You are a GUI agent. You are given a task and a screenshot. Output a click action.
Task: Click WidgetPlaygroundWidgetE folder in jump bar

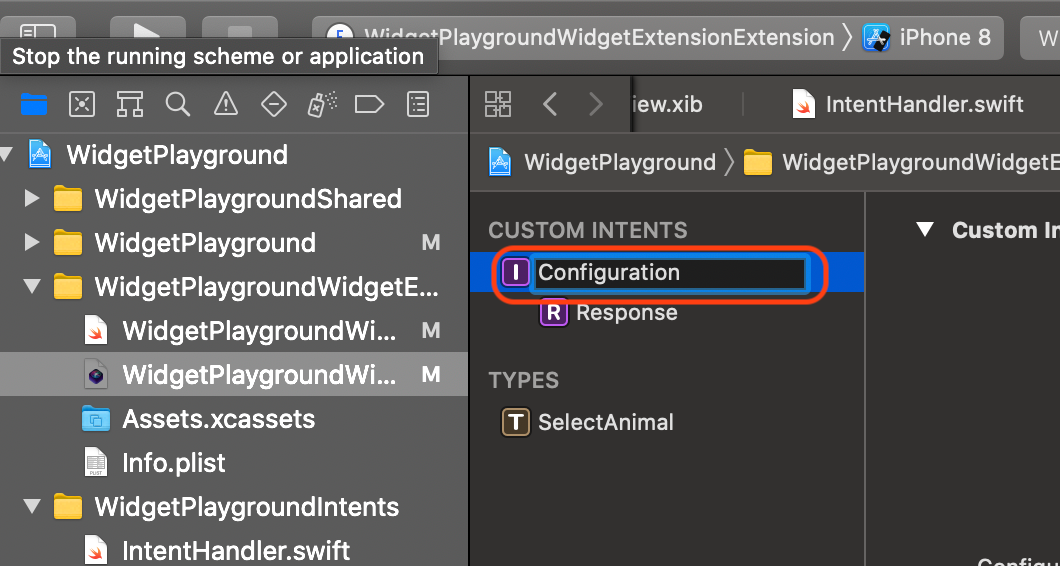click(901, 162)
